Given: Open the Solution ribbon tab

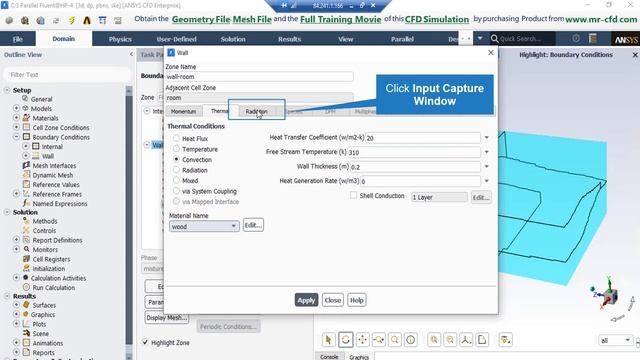Looking at the screenshot, I should pyautogui.click(x=233, y=39).
